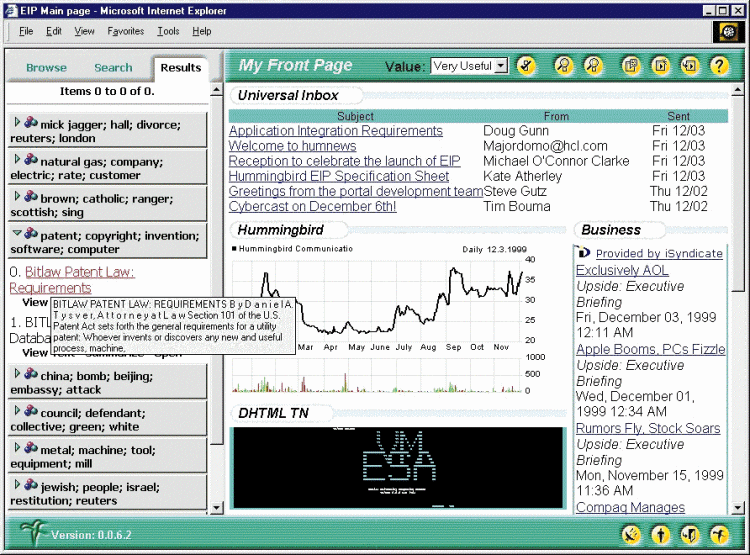Select the Results tab
The image size is (750, 555).
pos(181,68)
